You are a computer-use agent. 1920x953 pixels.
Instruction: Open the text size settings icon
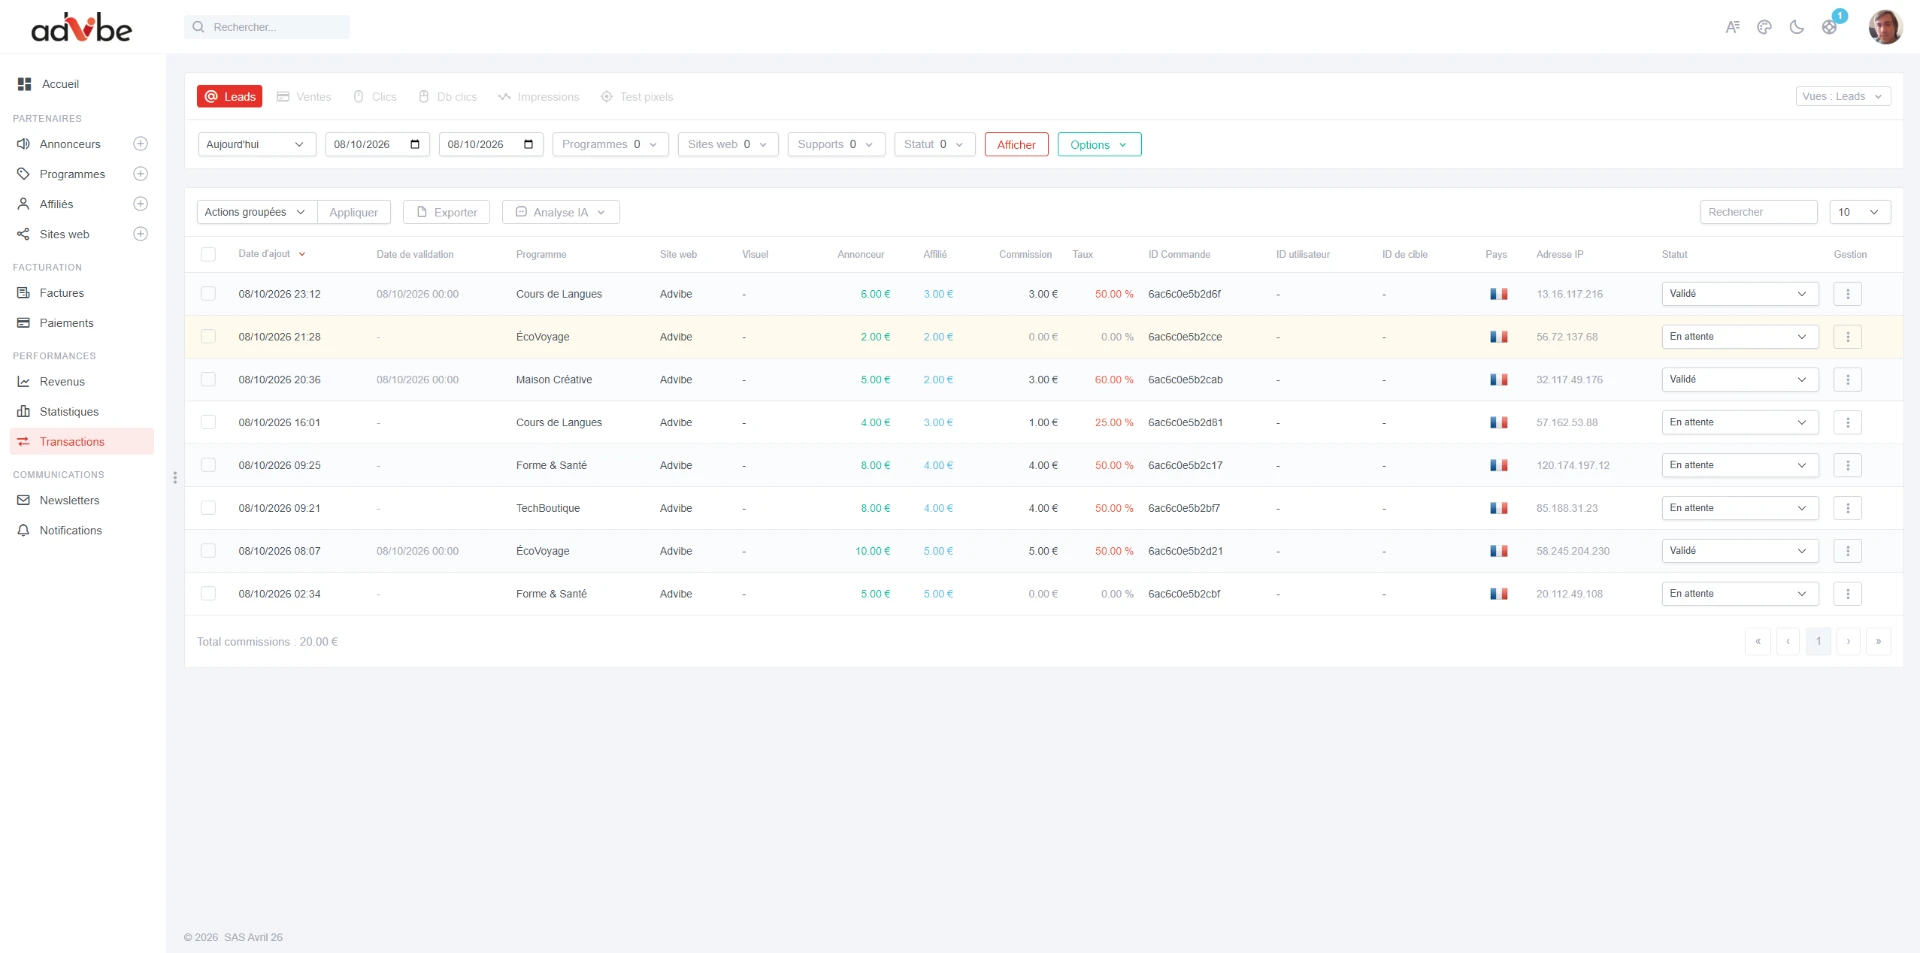(x=1733, y=27)
